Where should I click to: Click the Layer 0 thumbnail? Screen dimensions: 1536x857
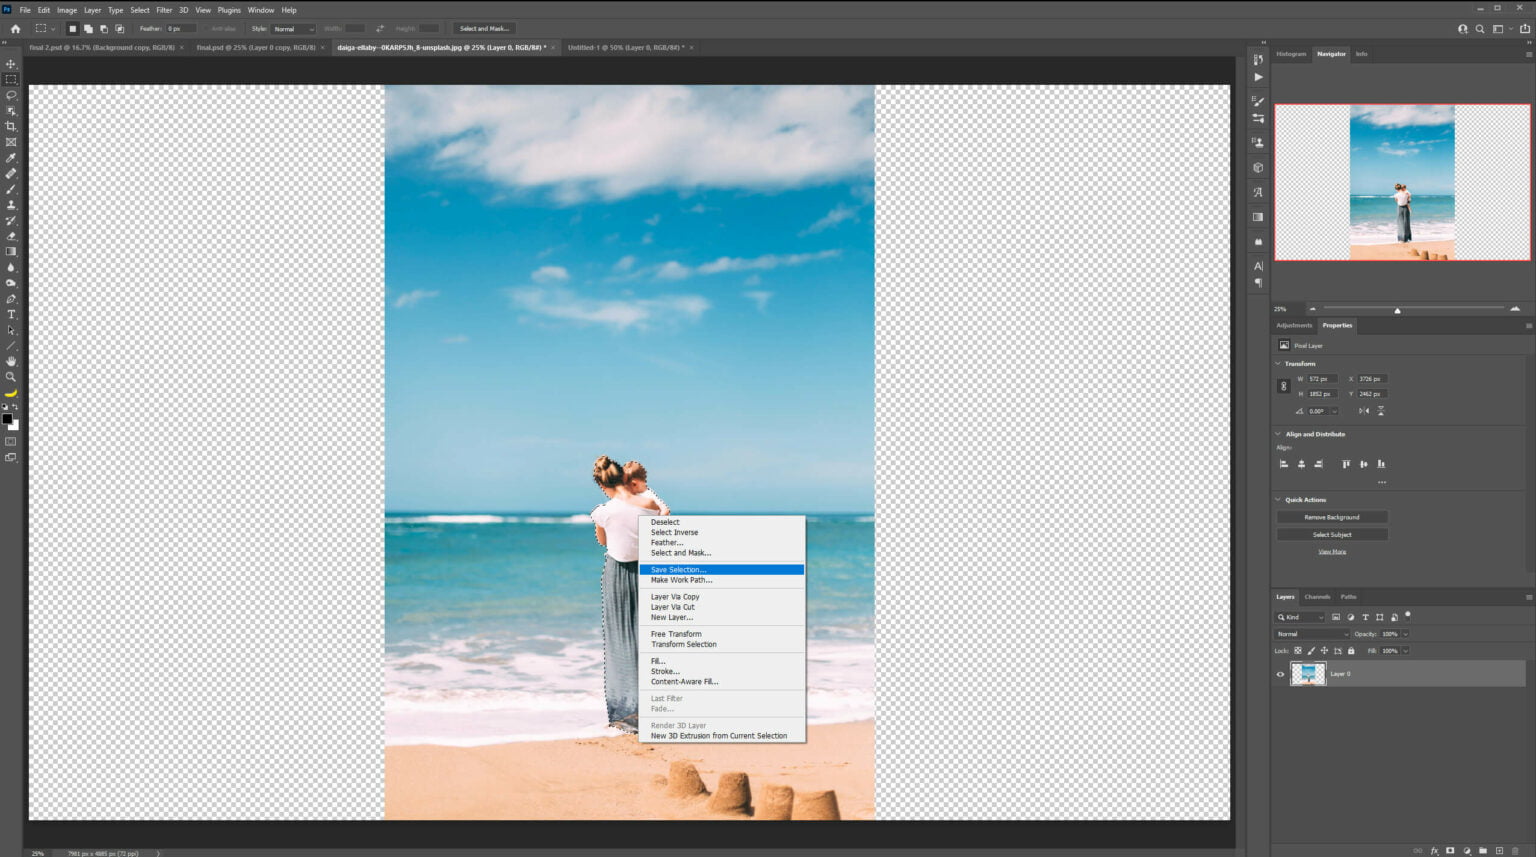(1309, 674)
